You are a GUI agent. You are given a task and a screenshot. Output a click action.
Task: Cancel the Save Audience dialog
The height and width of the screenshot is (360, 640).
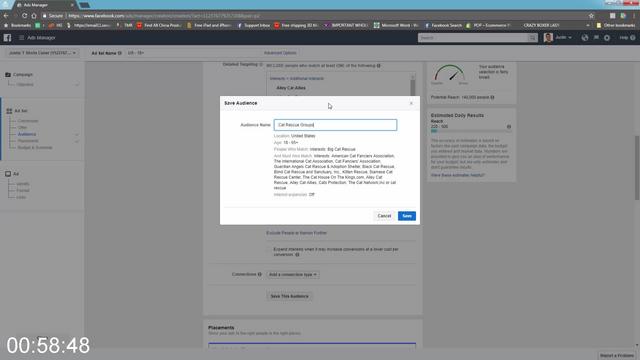pyautogui.click(x=384, y=216)
